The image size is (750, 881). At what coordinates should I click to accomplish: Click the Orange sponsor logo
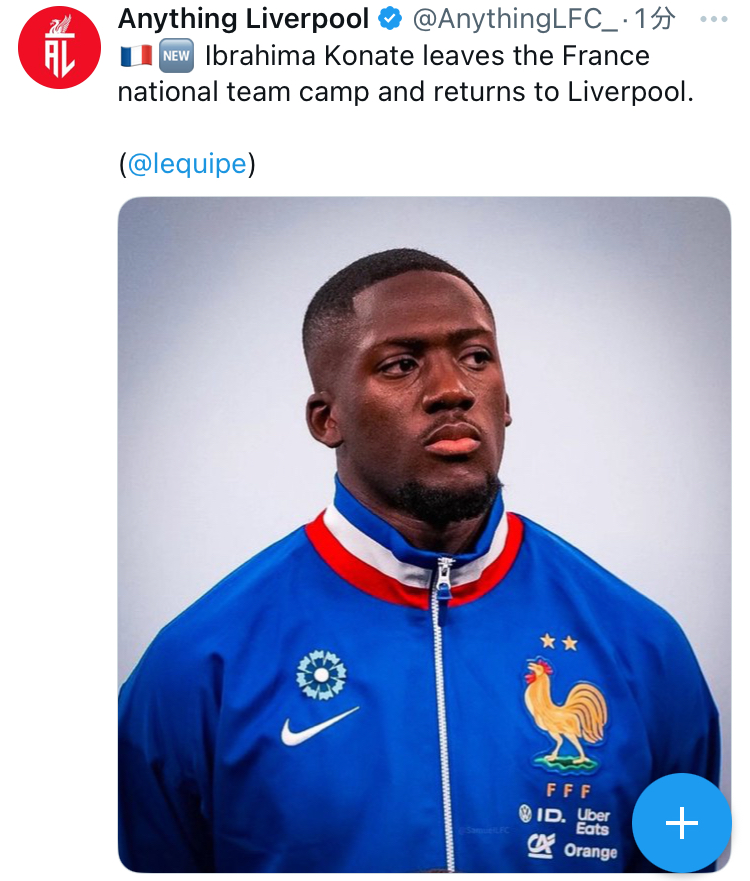click(590, 851)
